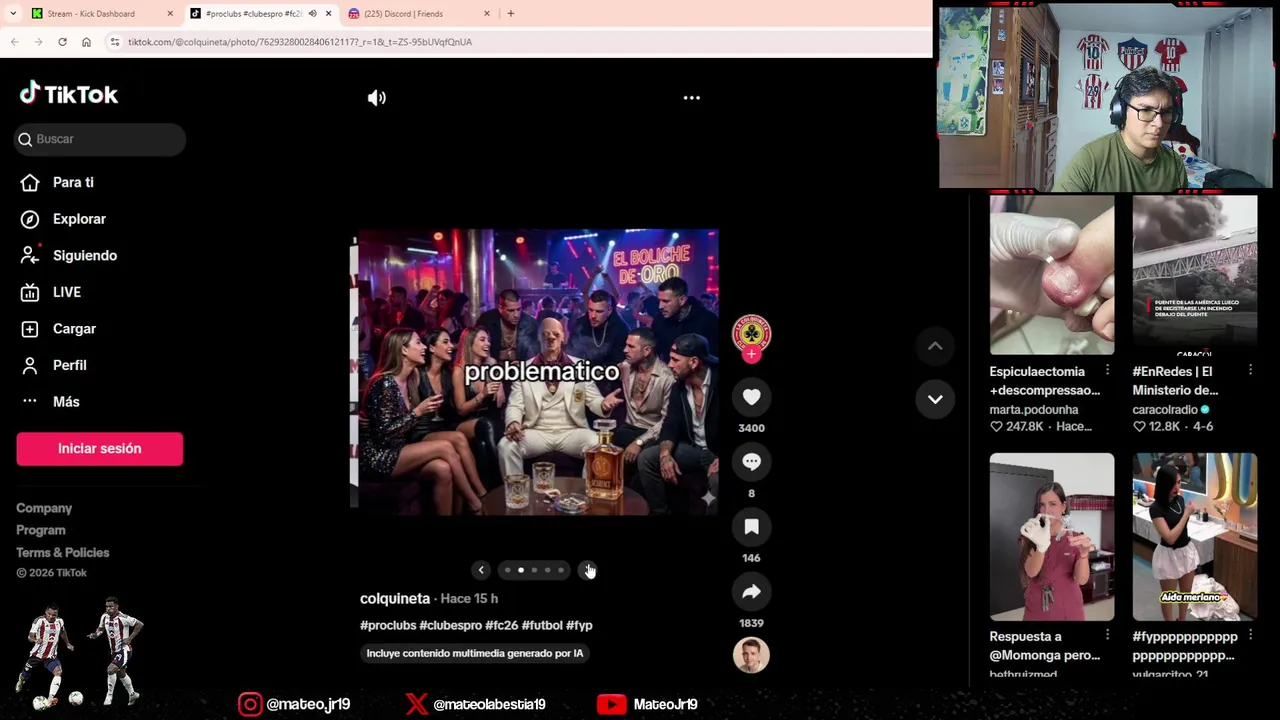
Task: Click the AI-generated content label
Action: [475, 653]
